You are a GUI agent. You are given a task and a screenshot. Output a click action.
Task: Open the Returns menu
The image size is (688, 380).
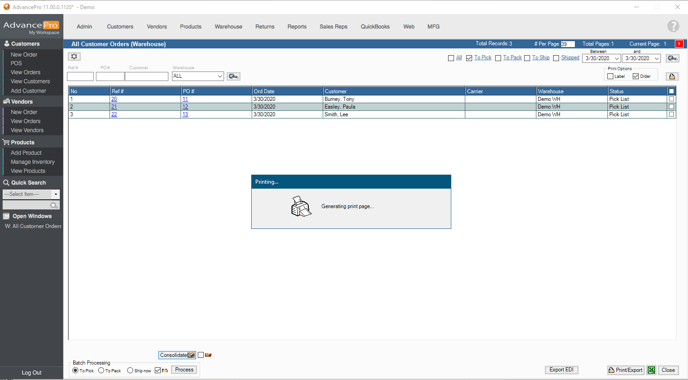tap(265, 27)
